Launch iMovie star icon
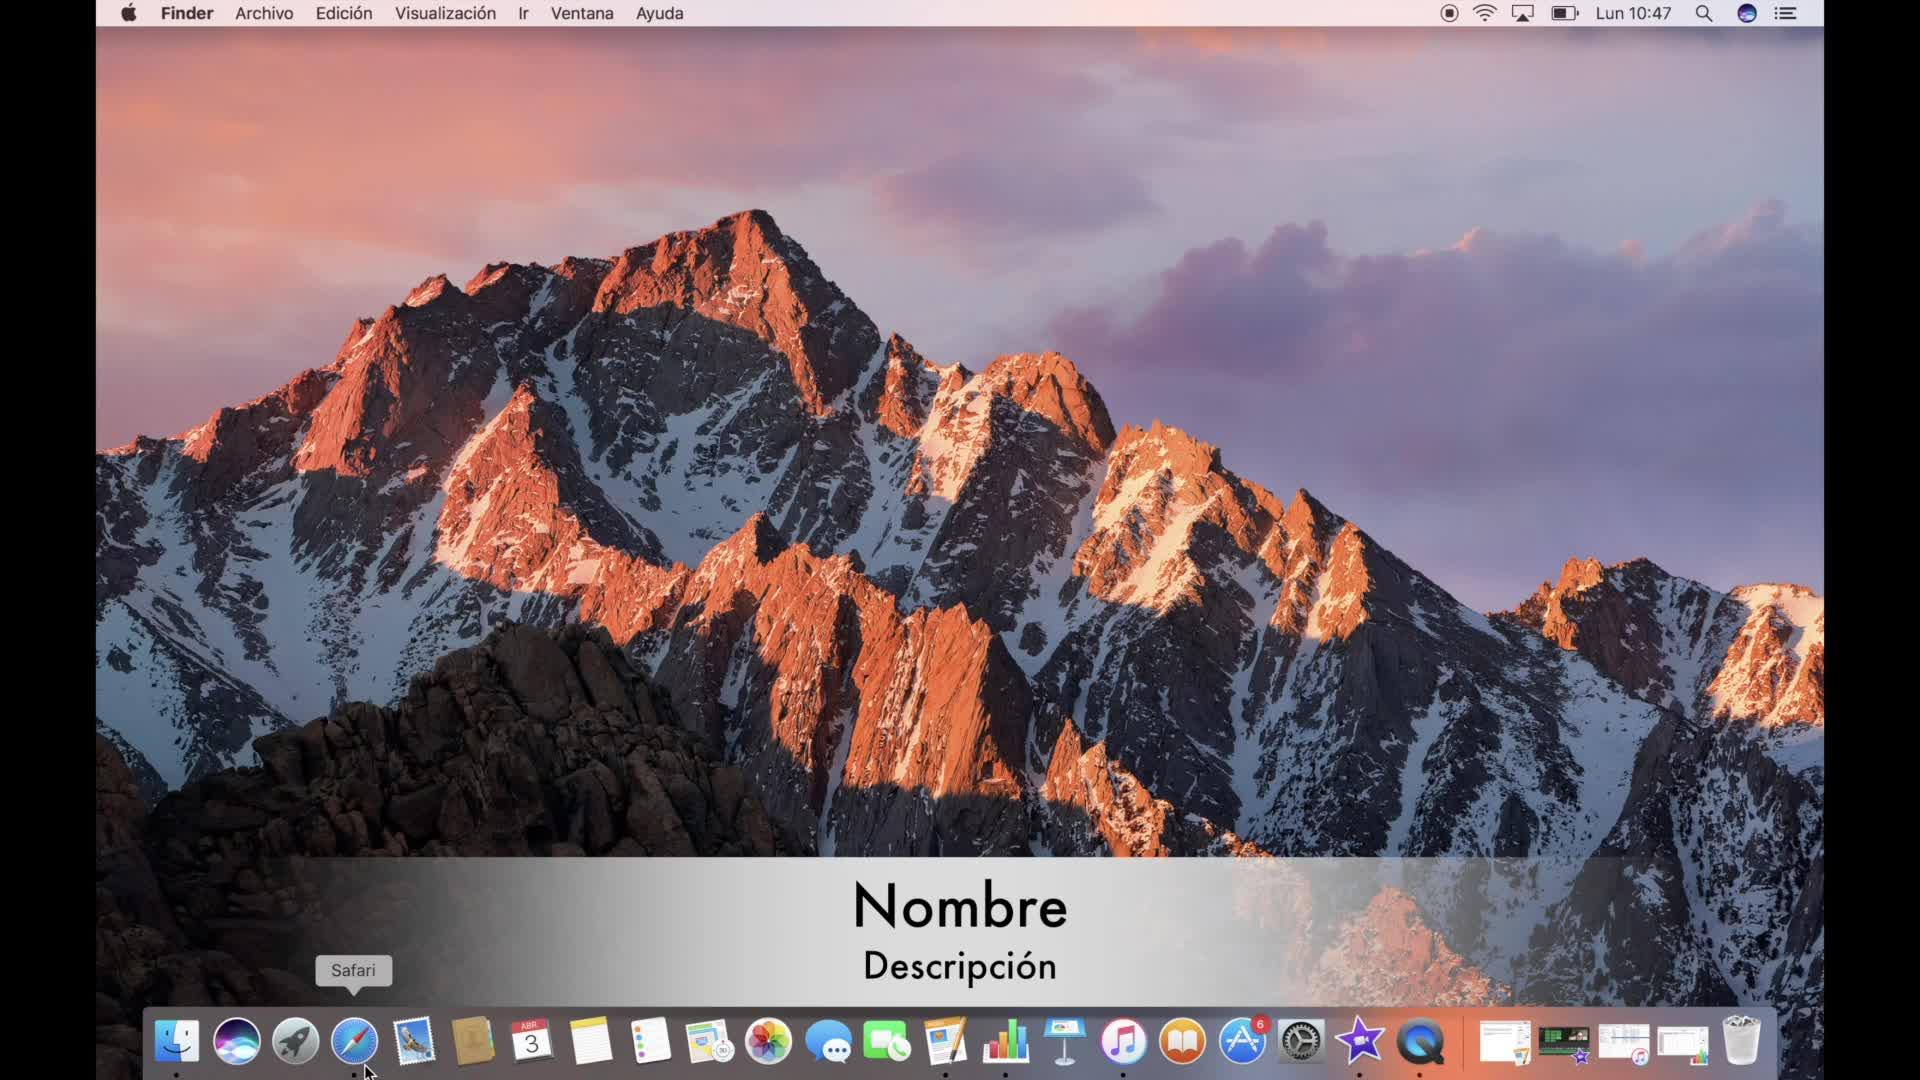Image resolution: width=1920 pixels, height=1080 pixels. (1360, 1041)
